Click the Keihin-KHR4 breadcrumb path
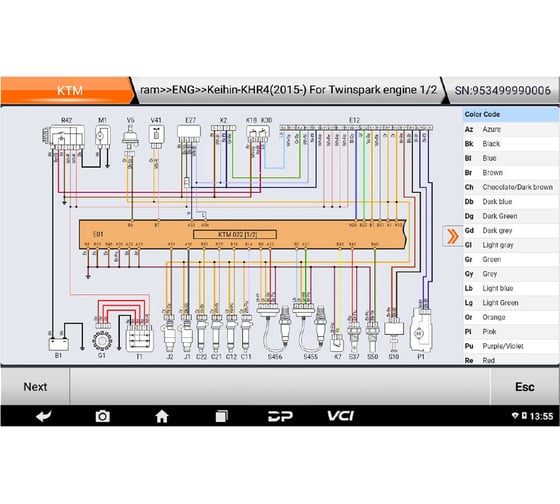 click(288, 90)
